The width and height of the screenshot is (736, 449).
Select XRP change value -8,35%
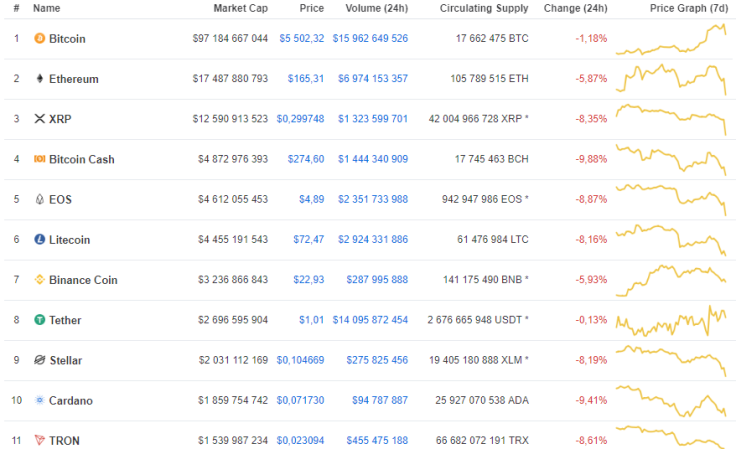pyautogui.click(x=591, y=119)
